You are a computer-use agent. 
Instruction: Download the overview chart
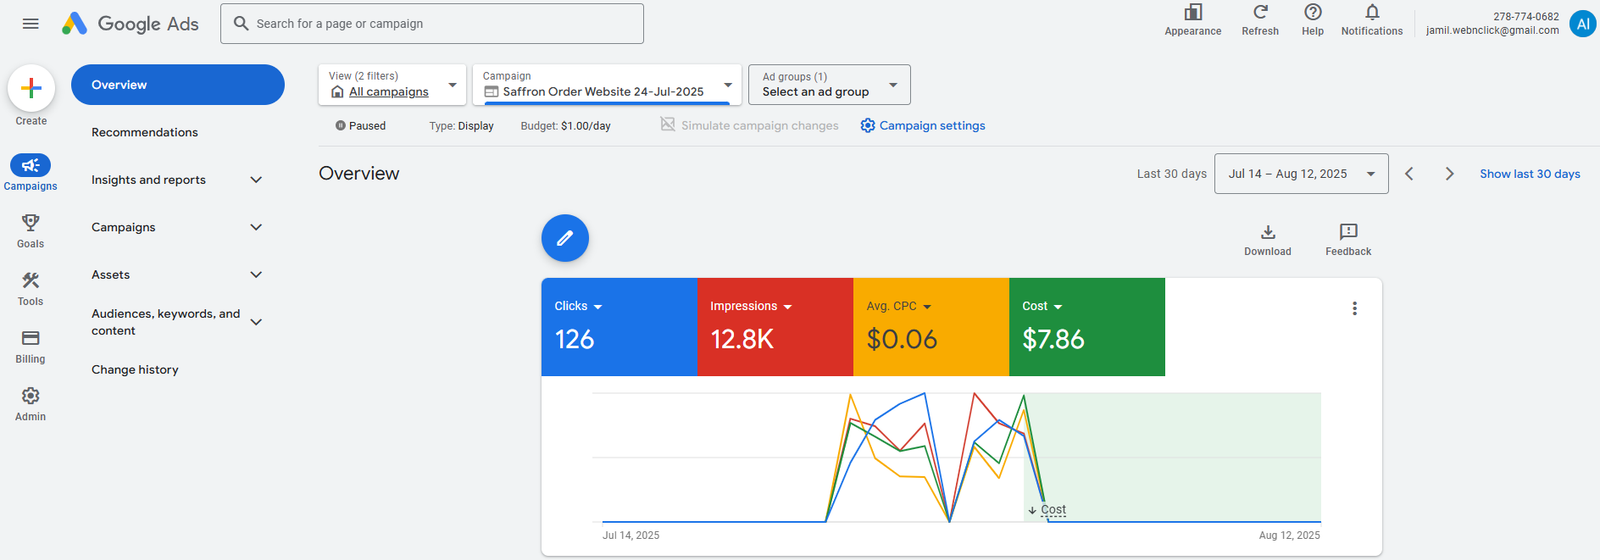point(1267,233)
